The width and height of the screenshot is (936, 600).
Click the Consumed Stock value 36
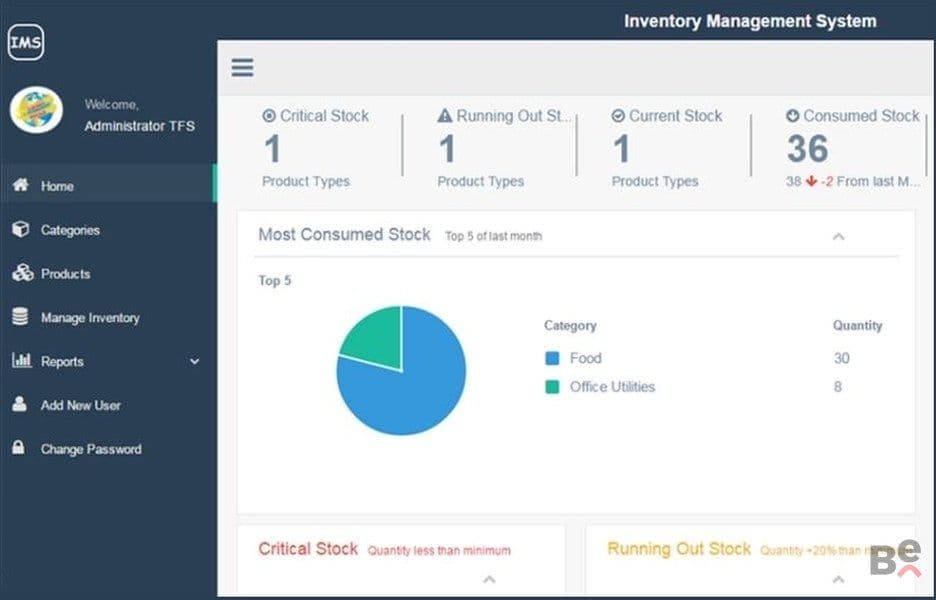pyautogui.click(x=808, y=149)
